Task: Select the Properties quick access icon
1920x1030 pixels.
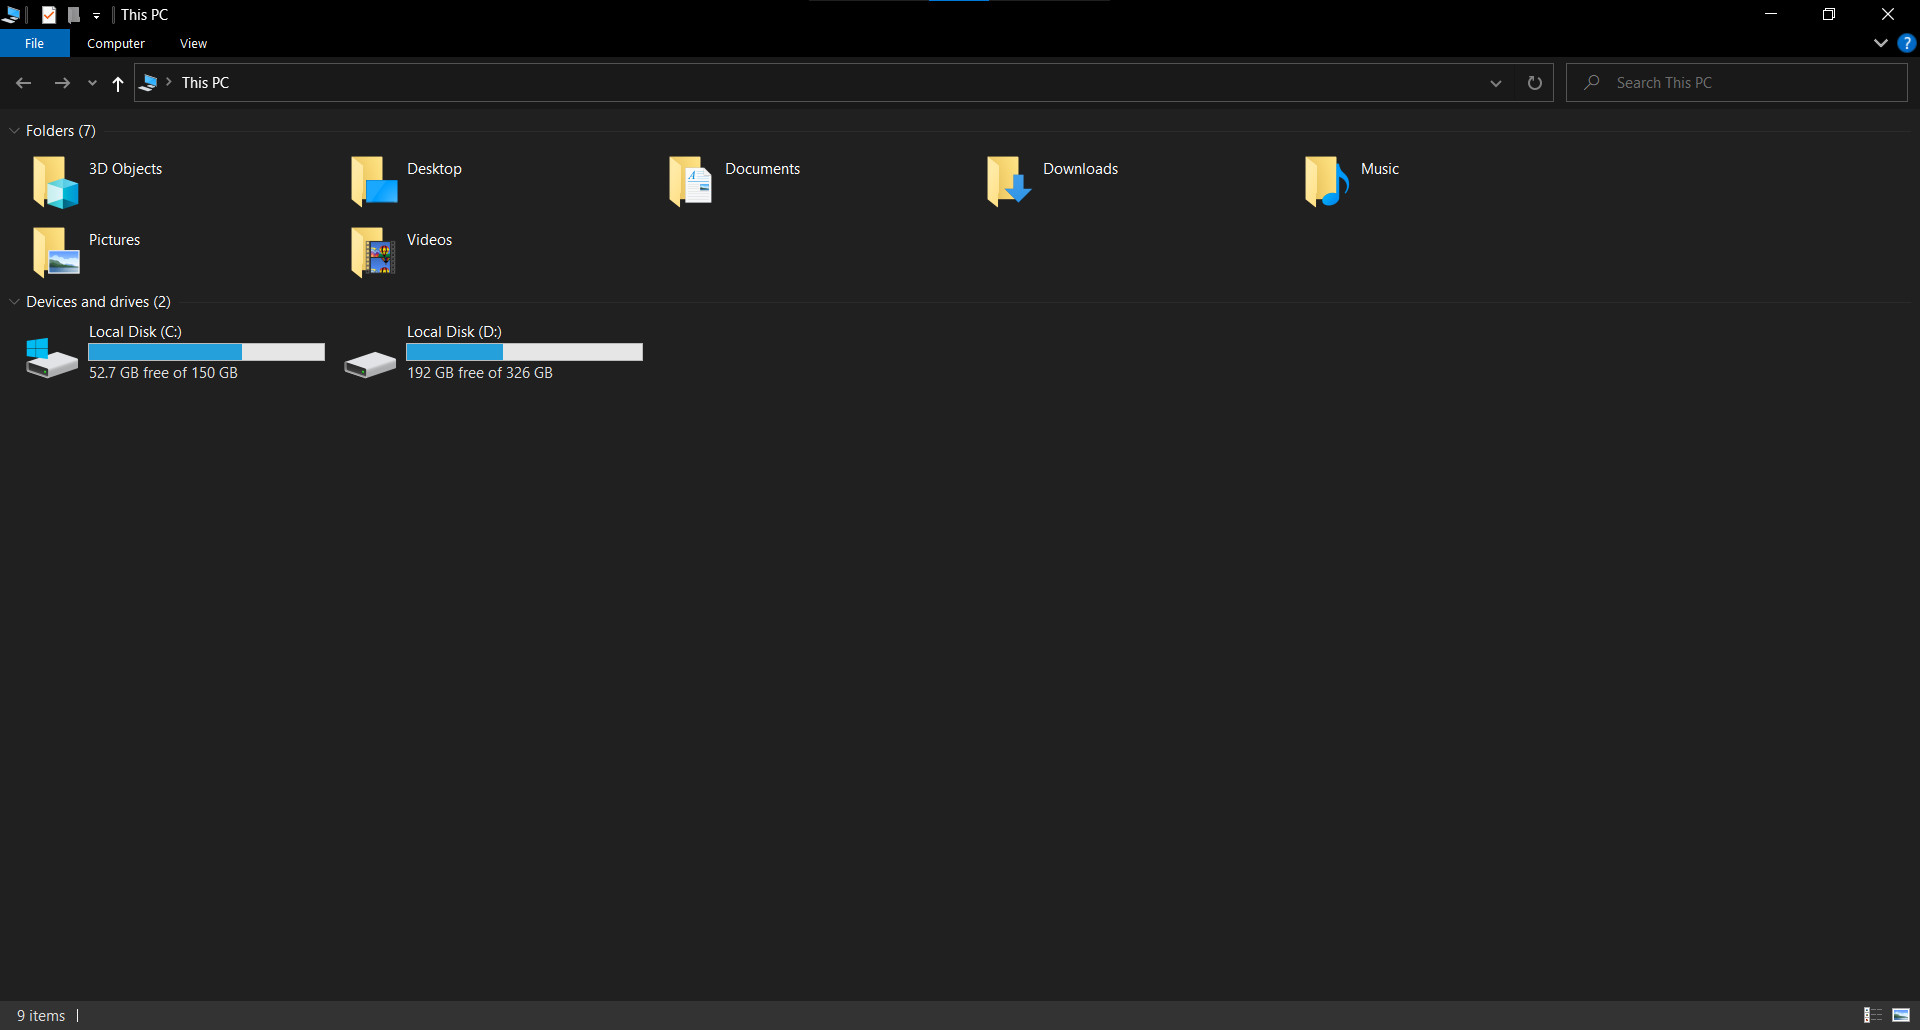Action: pyautogui.click(x=48, y=14)
